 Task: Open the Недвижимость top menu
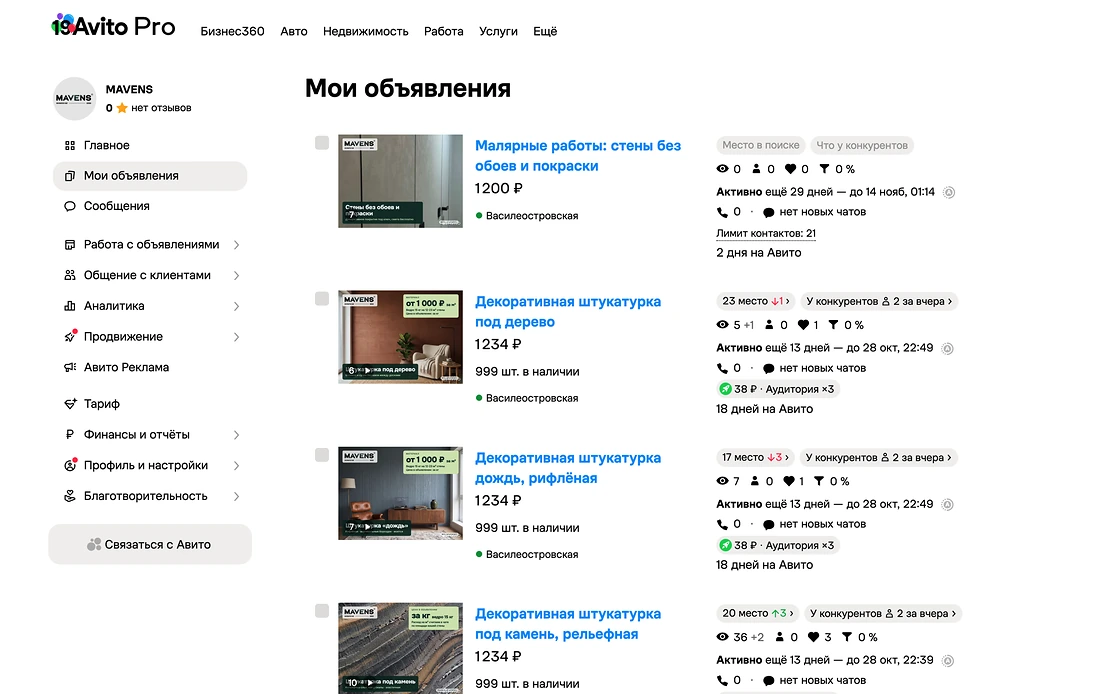(366, 31)
